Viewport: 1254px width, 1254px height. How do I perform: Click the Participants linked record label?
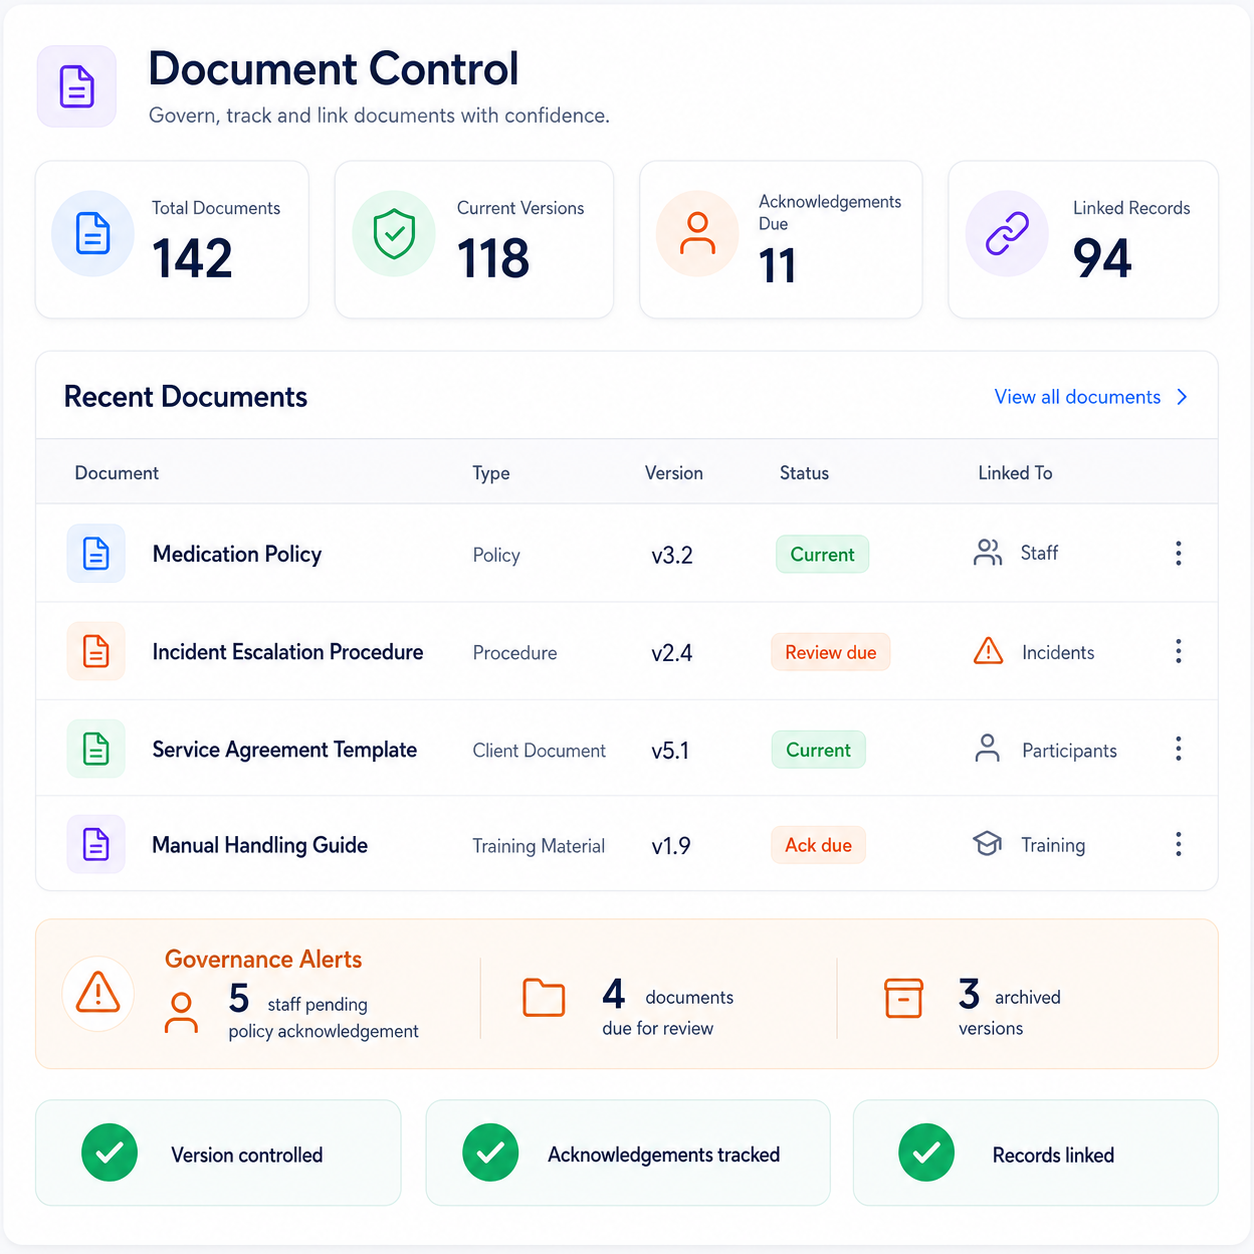coord(1069,751)
